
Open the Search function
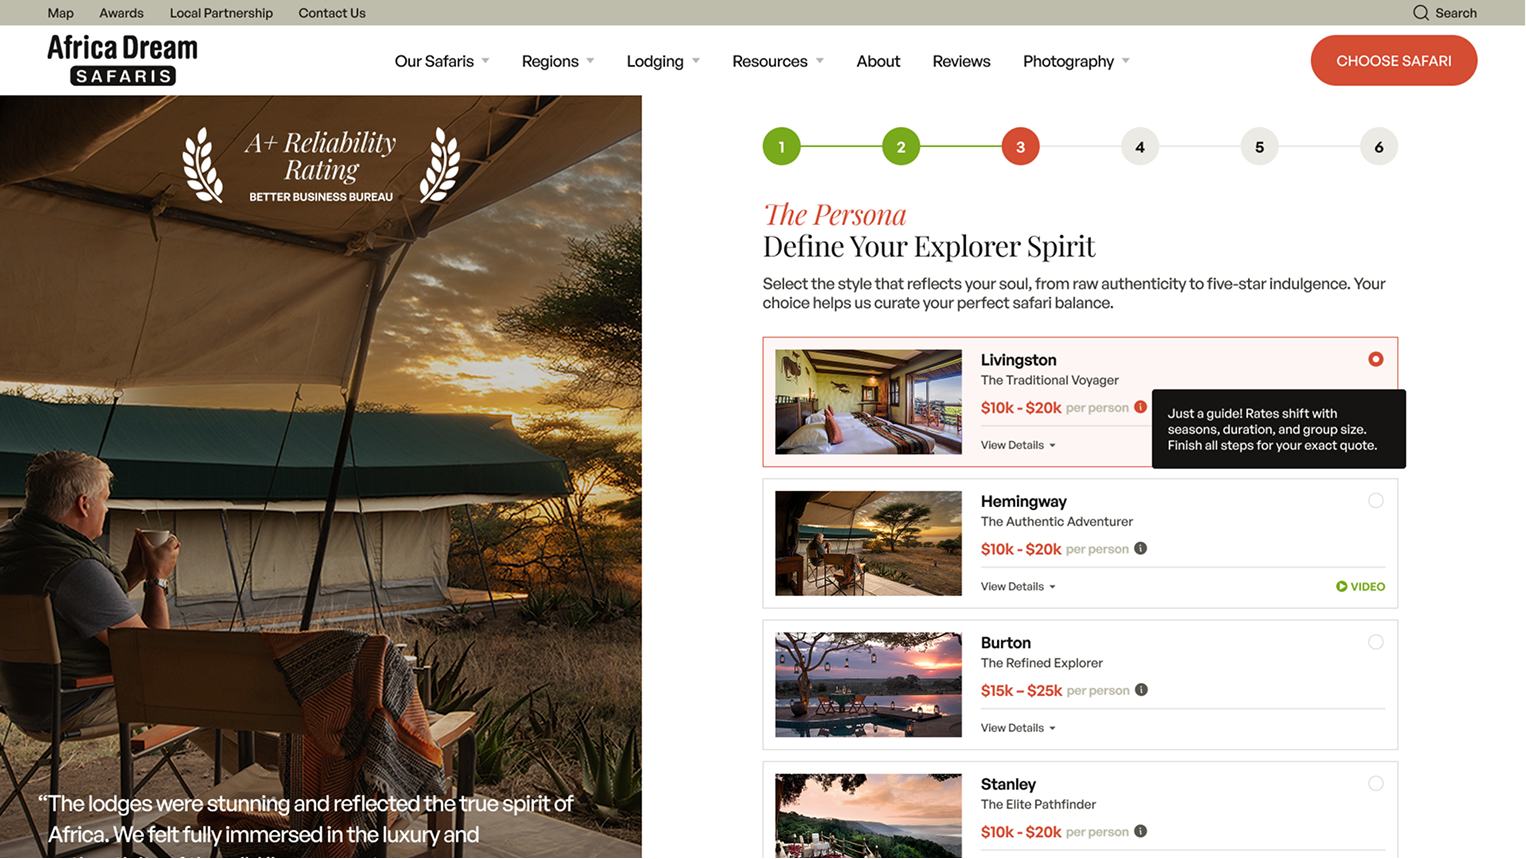(x=1444, y=12)
